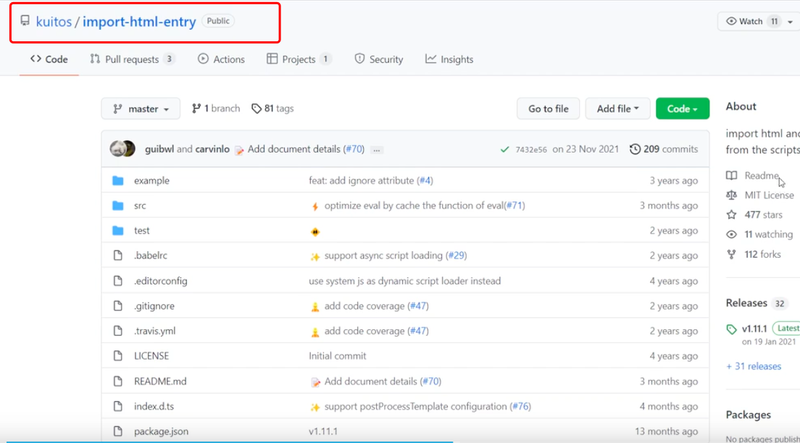Open the test folder
The height and width of the screenshot is (443, 800).
point(142,231)
